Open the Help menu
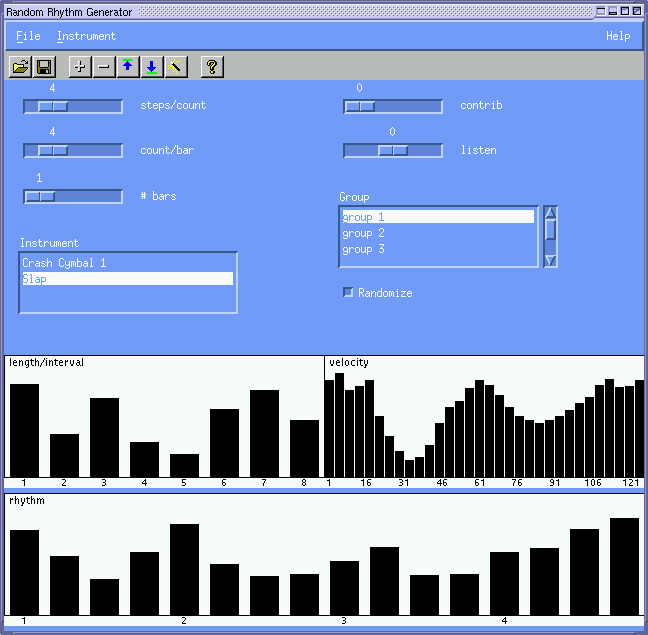The width and height of the screenshot is (648, 635). 618,36
